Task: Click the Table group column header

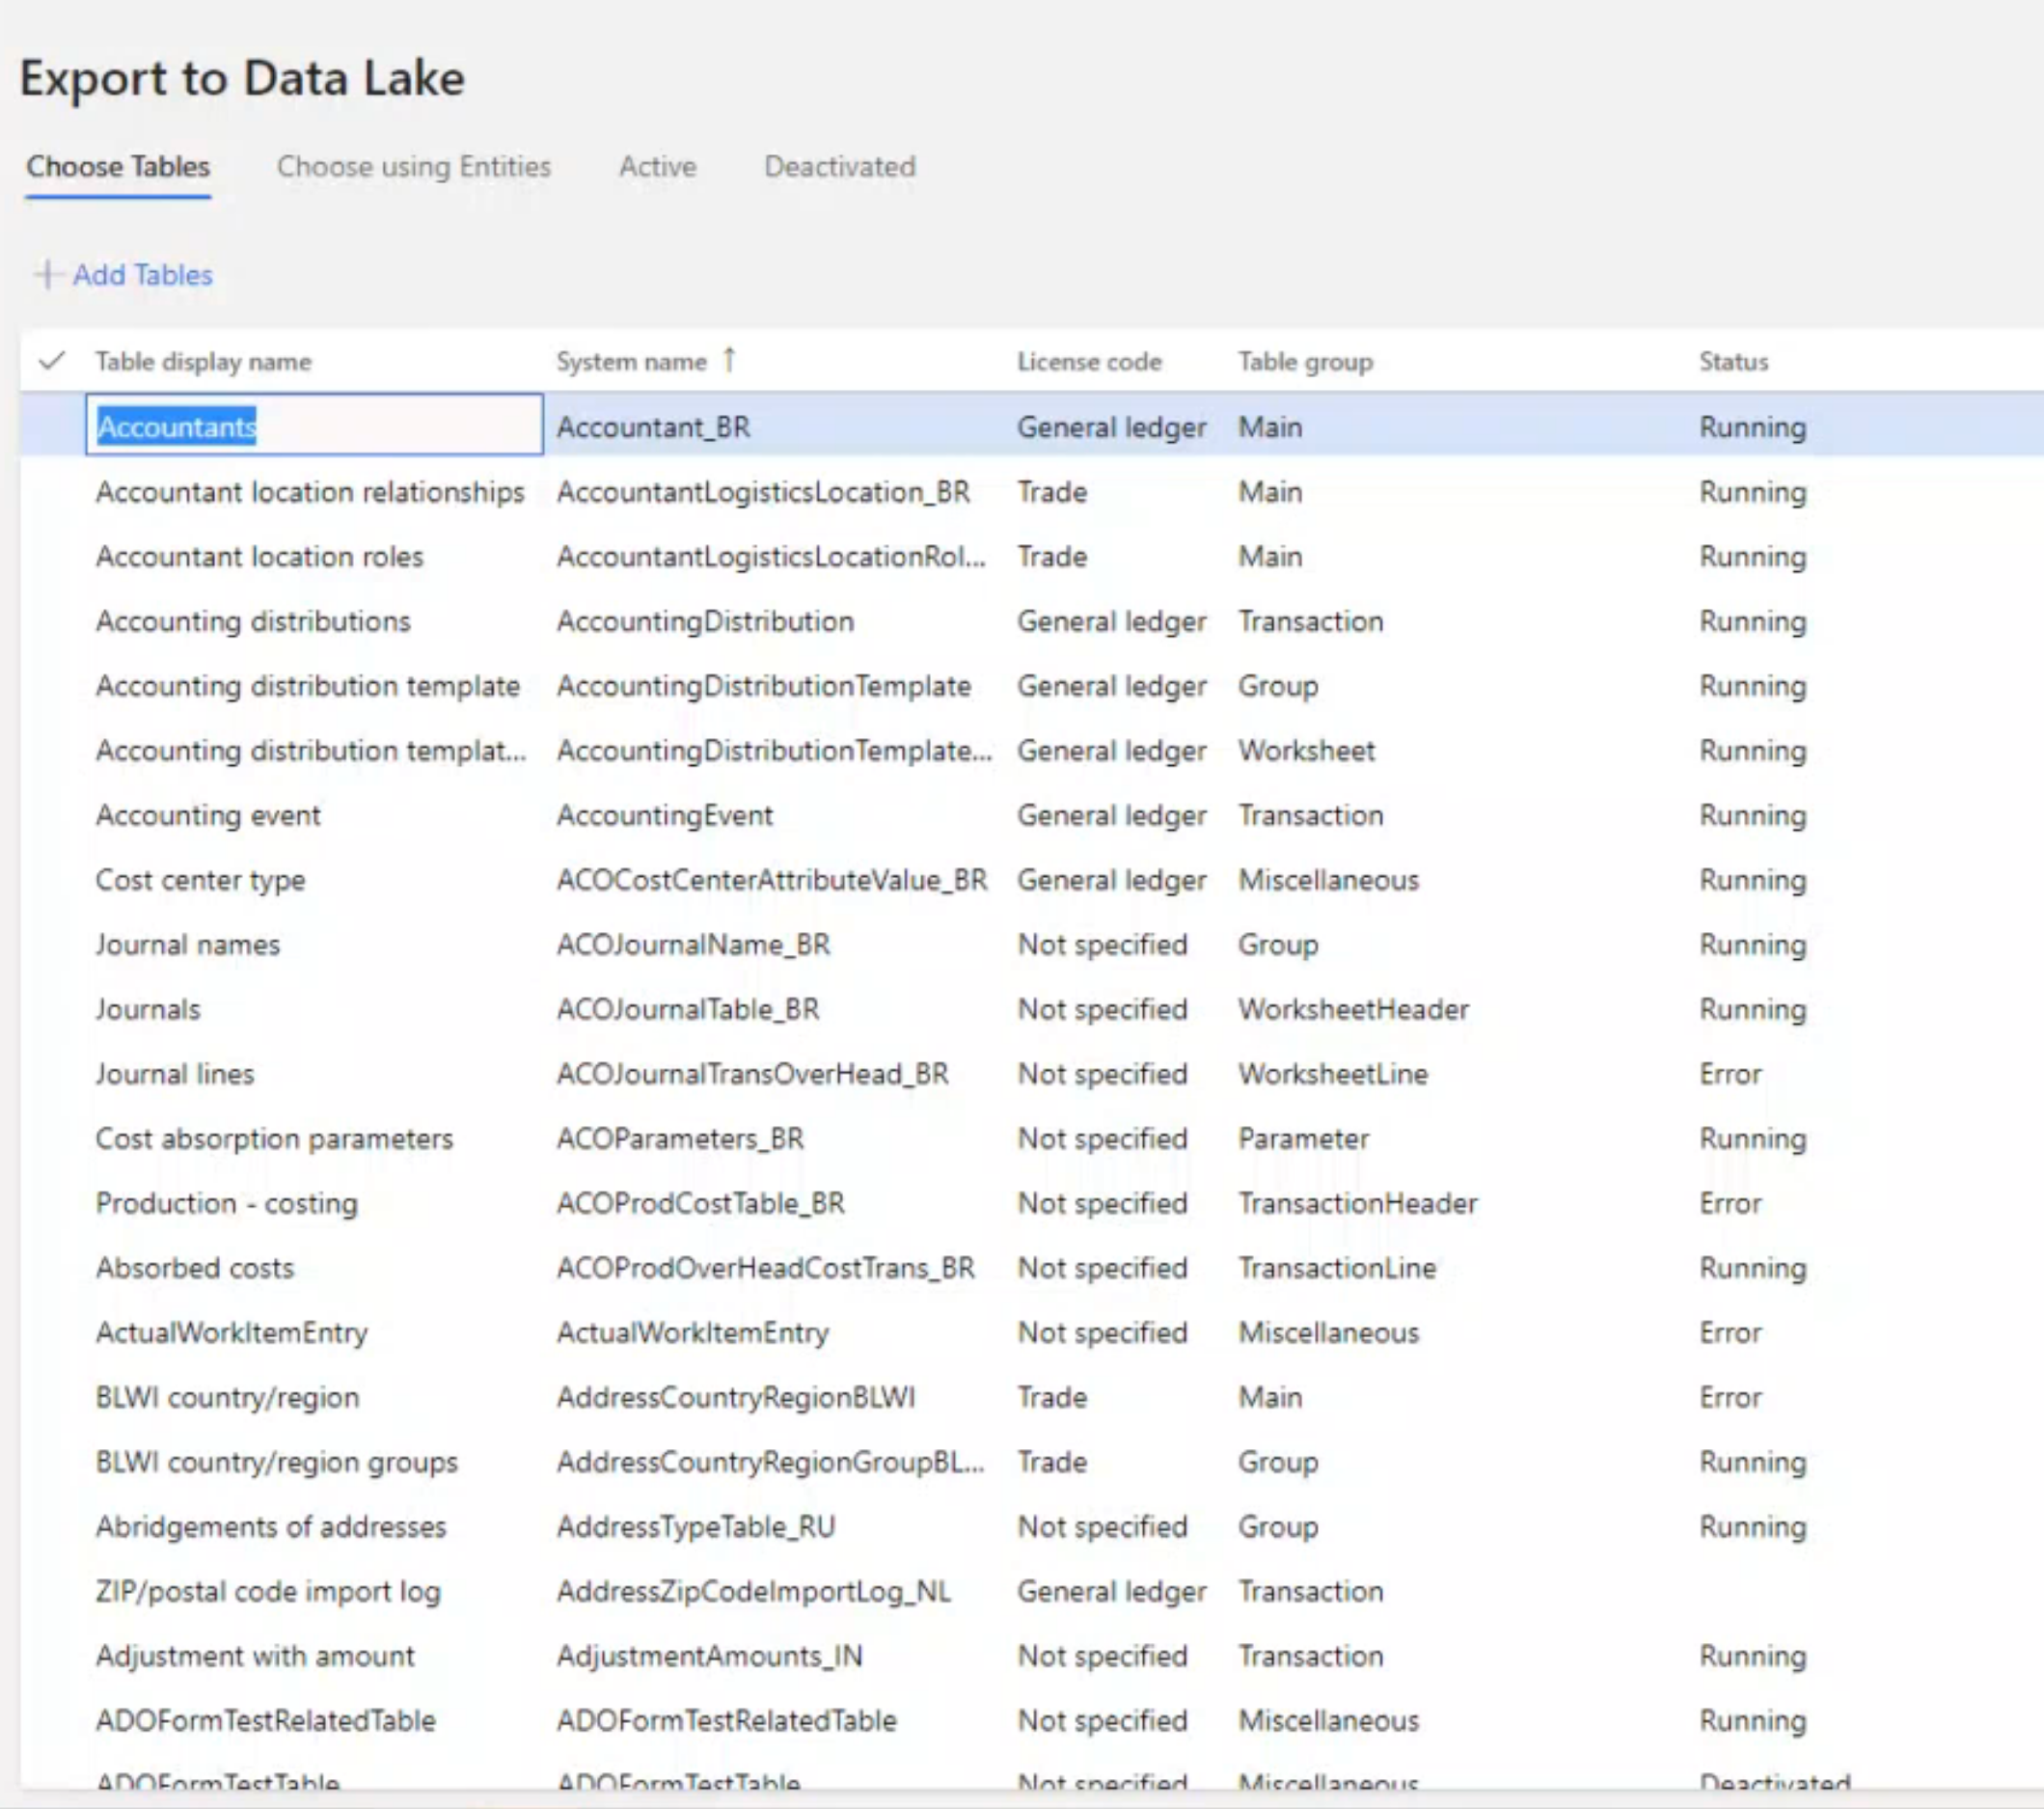Action: tap(1305, 361)
